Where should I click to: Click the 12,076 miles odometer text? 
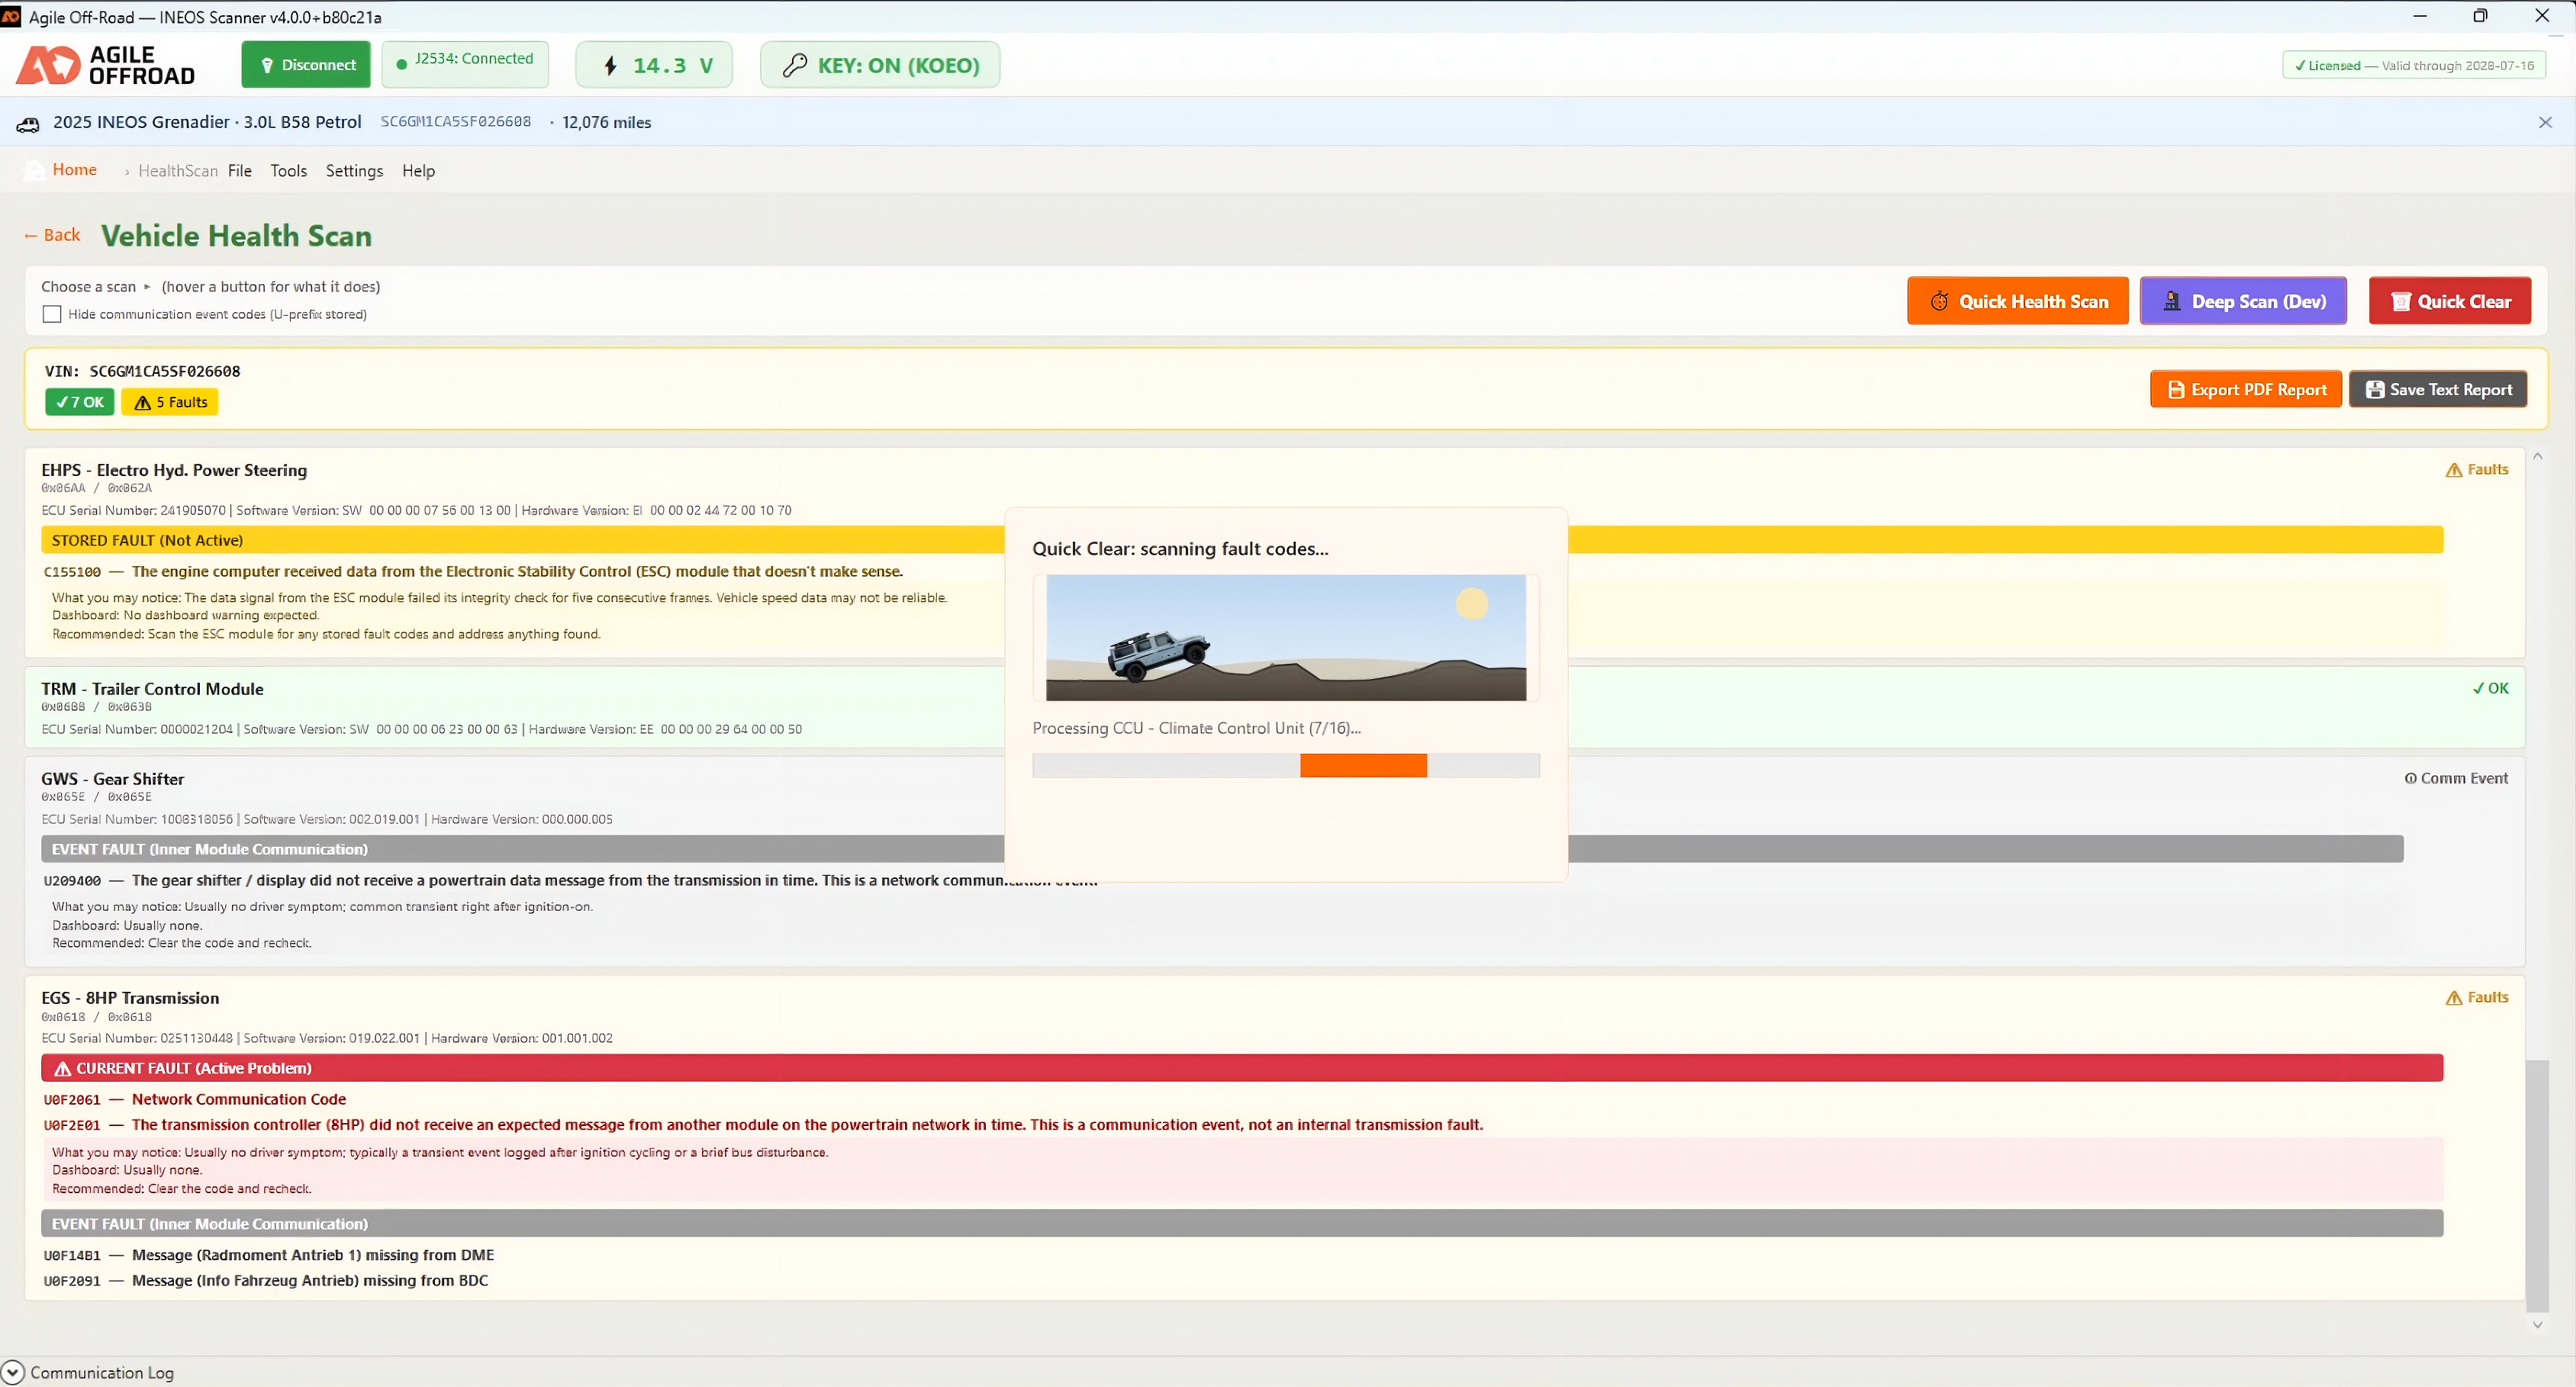pyautogui.click(x=607, y=123)
